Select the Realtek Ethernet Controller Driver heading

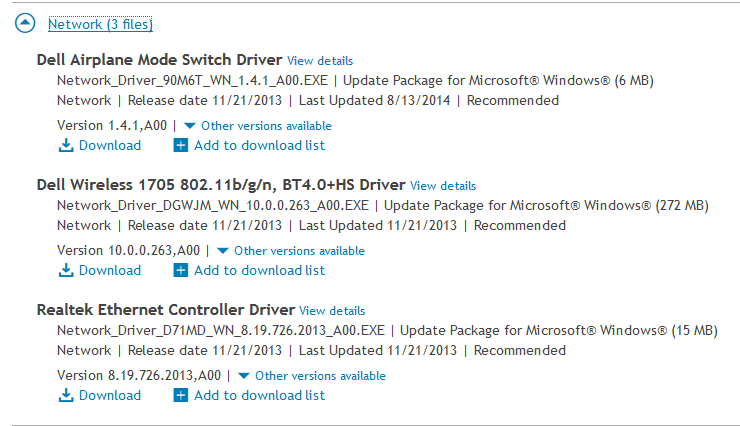166,310
